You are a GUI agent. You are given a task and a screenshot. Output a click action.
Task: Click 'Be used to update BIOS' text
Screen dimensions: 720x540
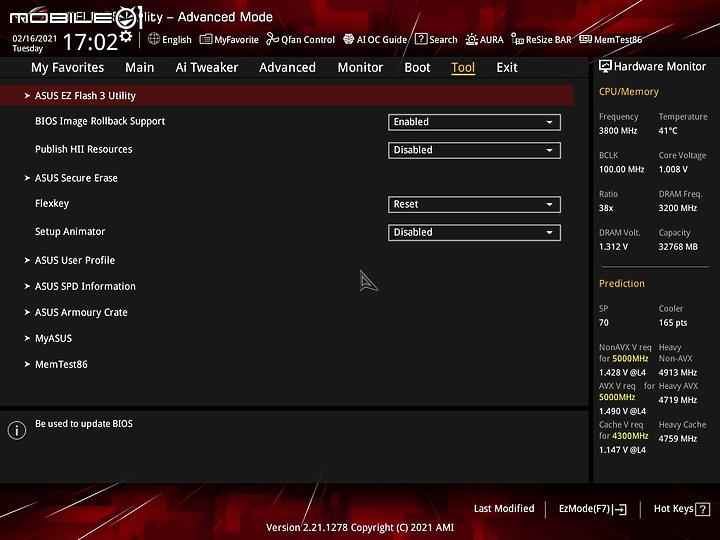(84, 424)
